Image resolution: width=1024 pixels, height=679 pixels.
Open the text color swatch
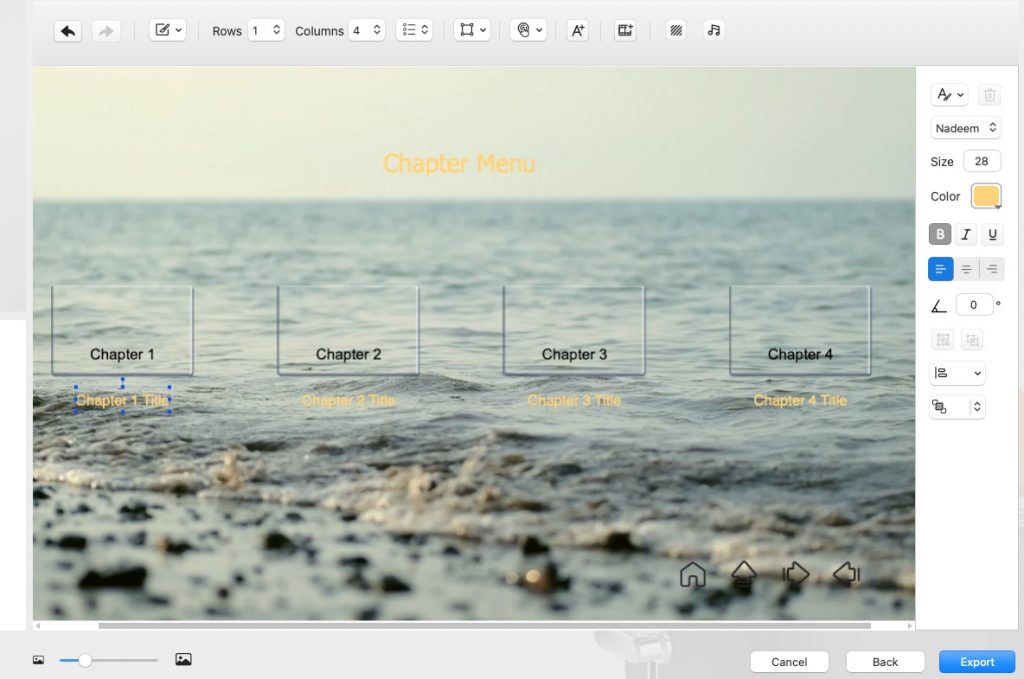pos(986,196)
